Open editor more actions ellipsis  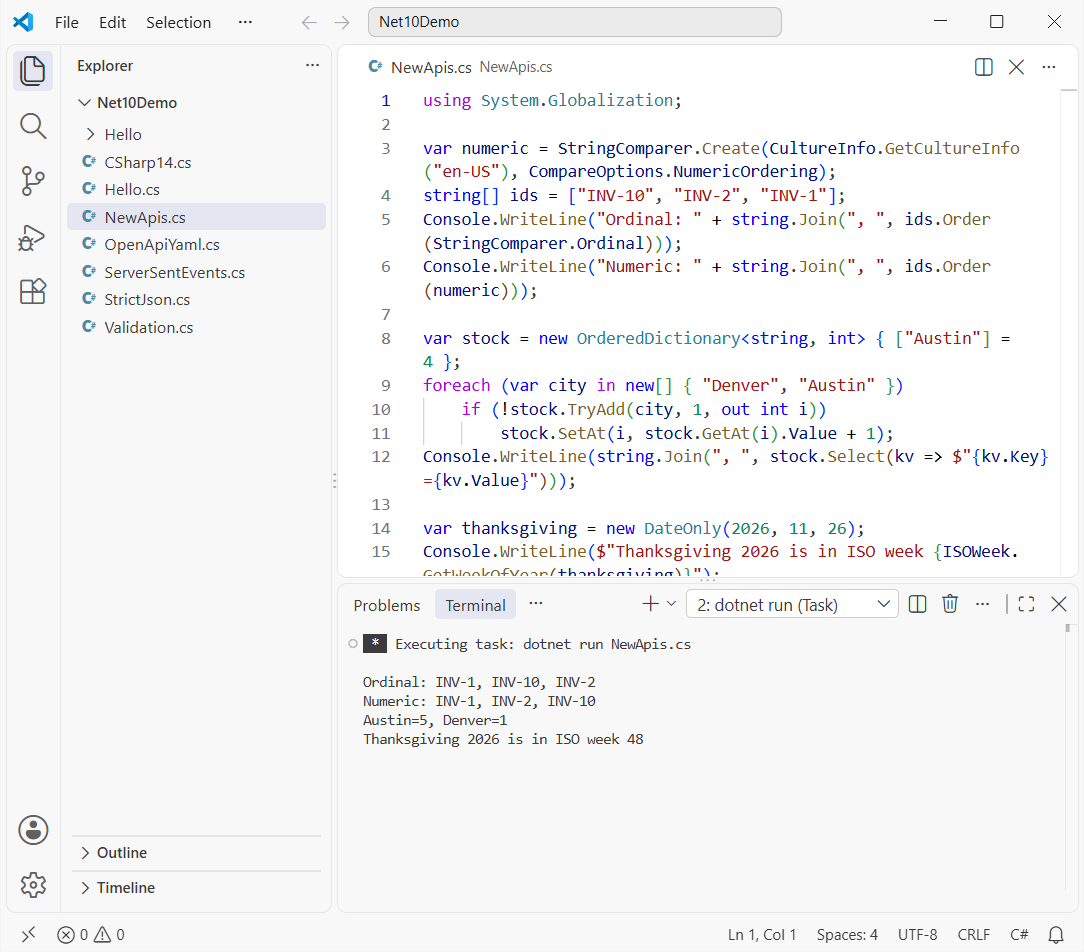click(x=1049, y=67)
